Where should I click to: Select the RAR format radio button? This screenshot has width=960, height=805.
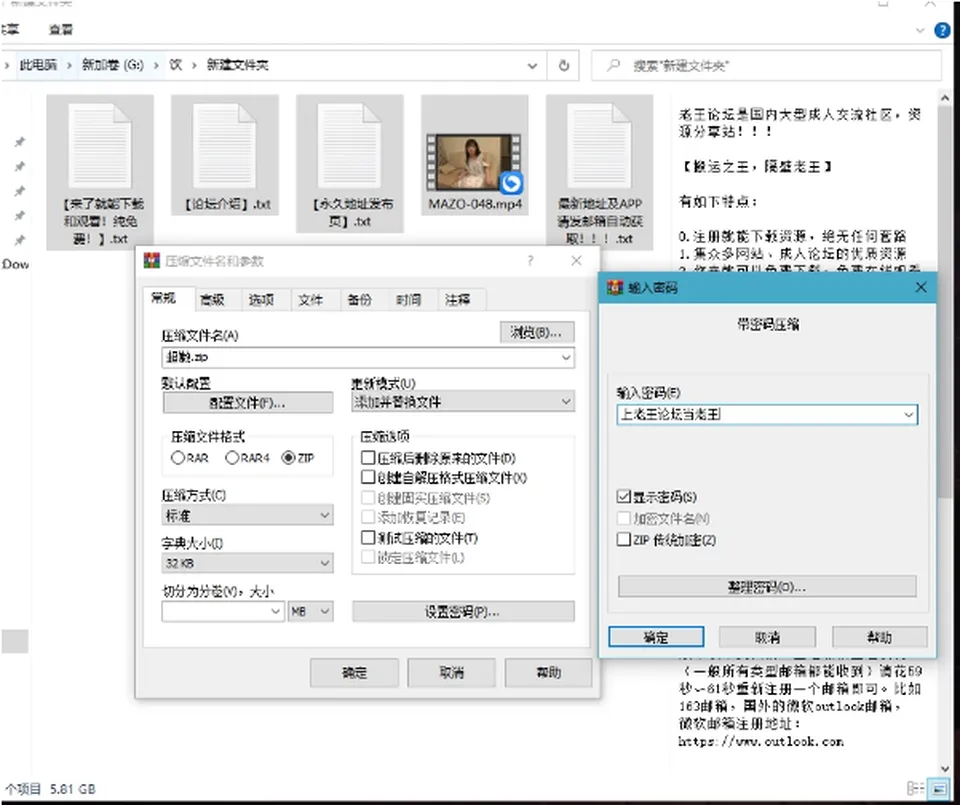178,457
